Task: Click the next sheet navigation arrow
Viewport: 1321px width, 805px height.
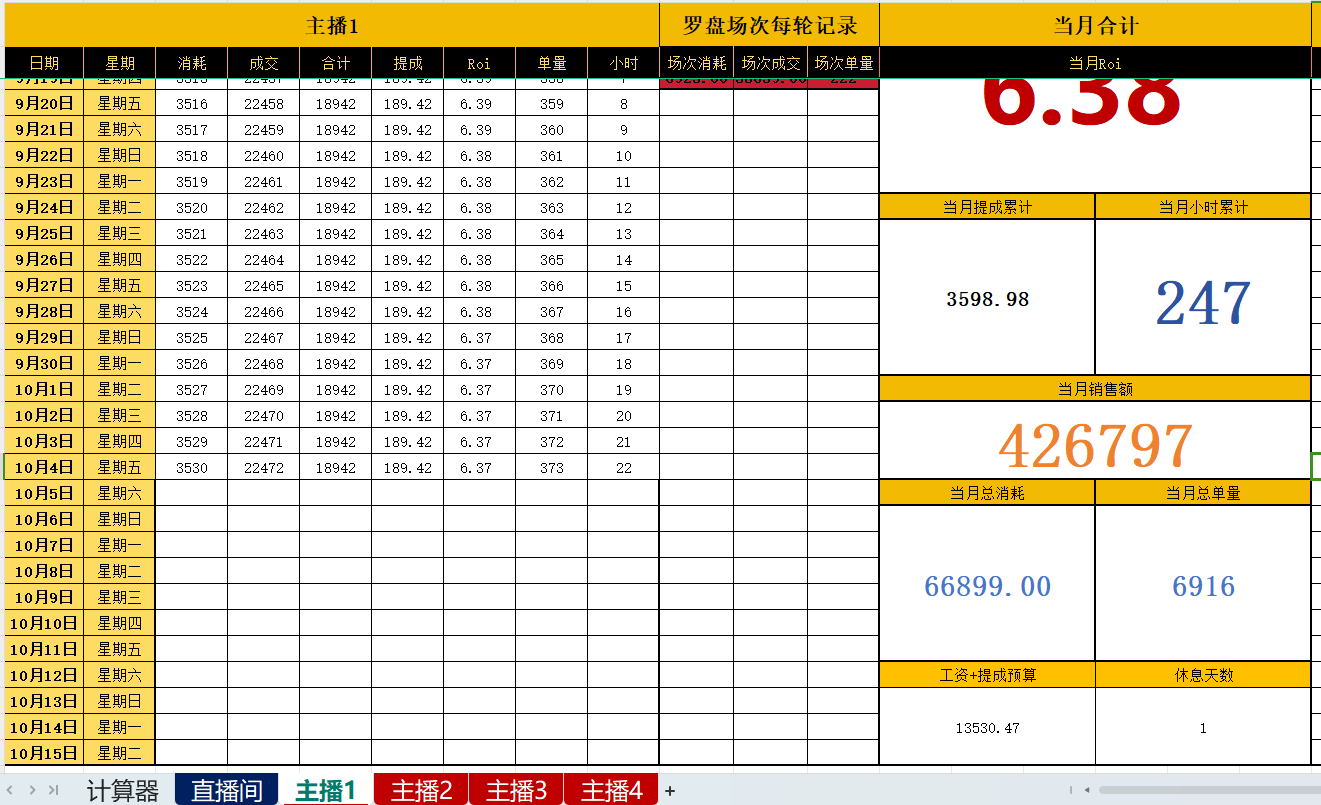Action: pos(33,790)
